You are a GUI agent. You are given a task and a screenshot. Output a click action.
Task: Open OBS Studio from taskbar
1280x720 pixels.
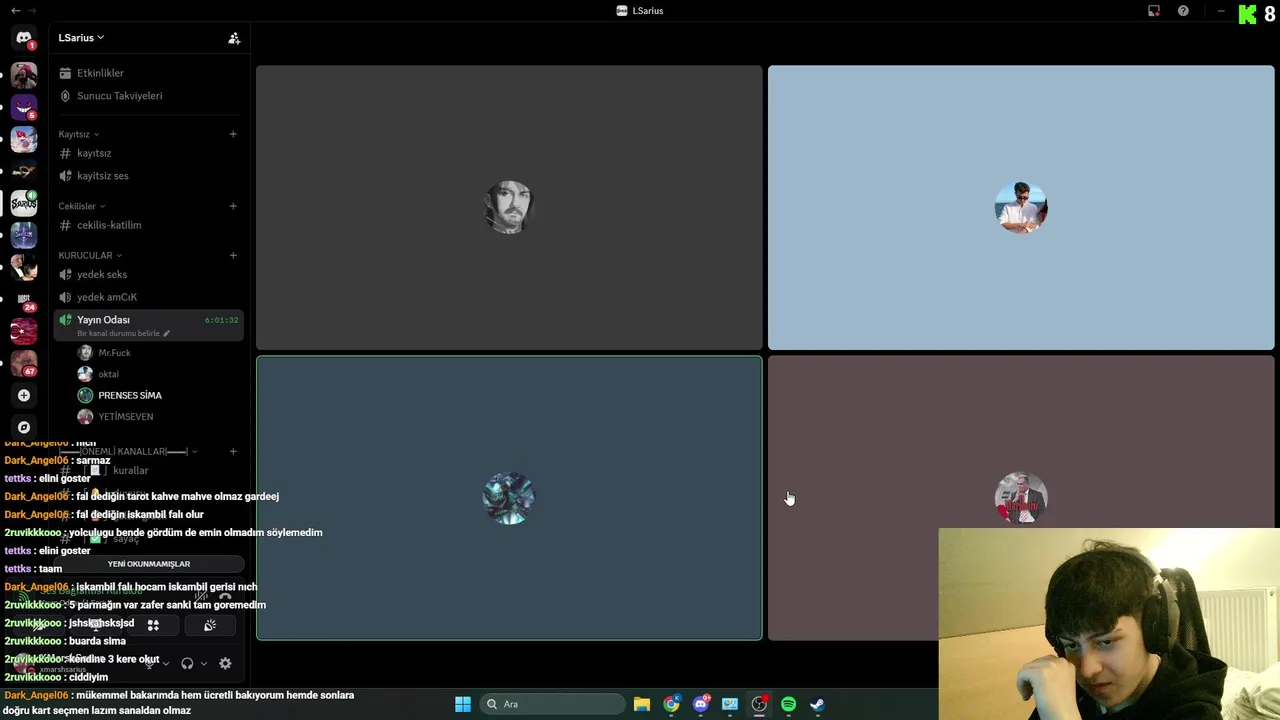pyautogui.click(x=759, y=704)
